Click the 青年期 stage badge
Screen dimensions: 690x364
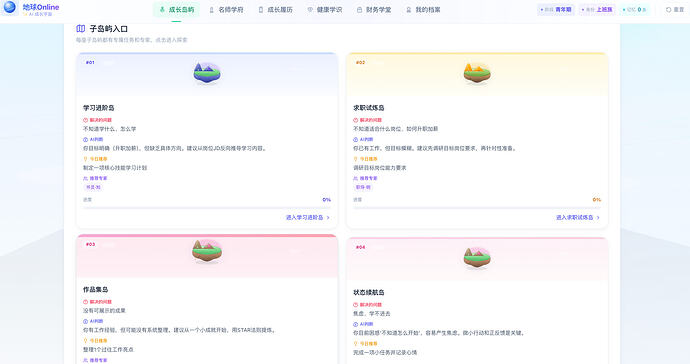click(x=556, y=10)
